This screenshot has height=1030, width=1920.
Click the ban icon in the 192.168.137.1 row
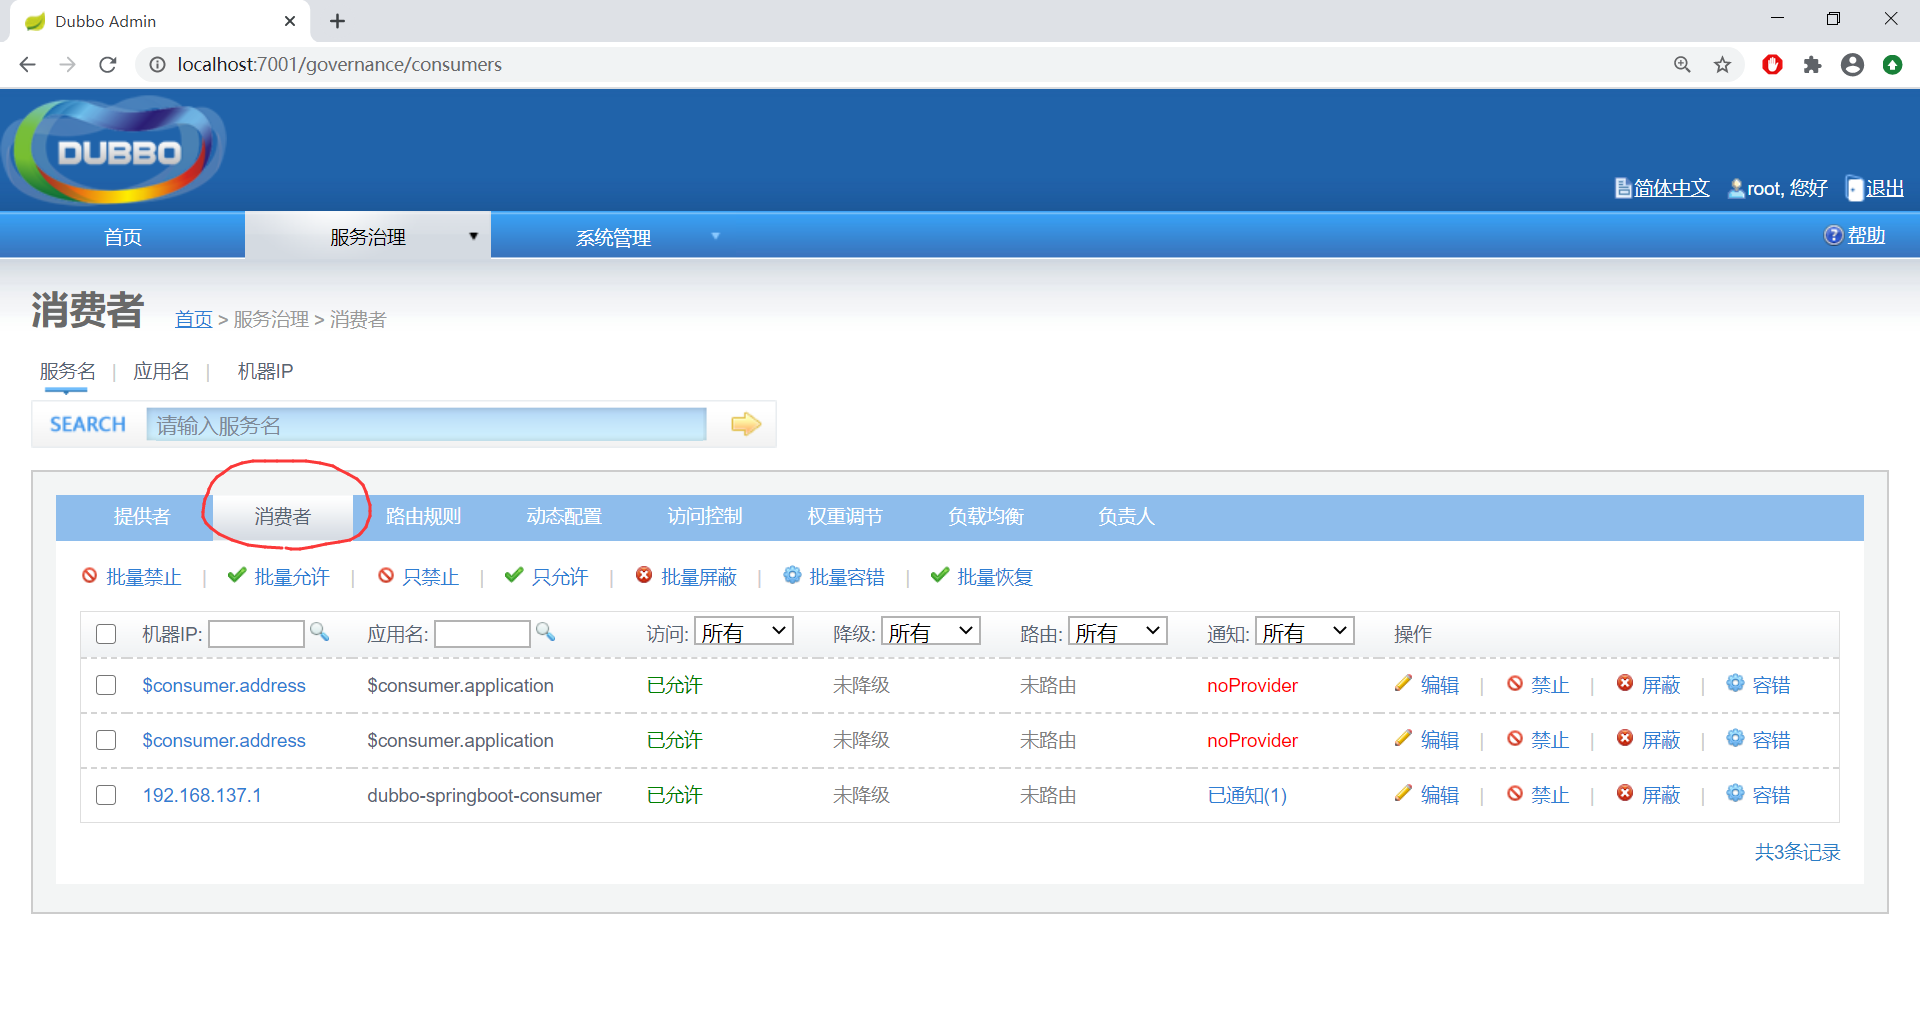pyautogui.click(x=1515, y=793)
